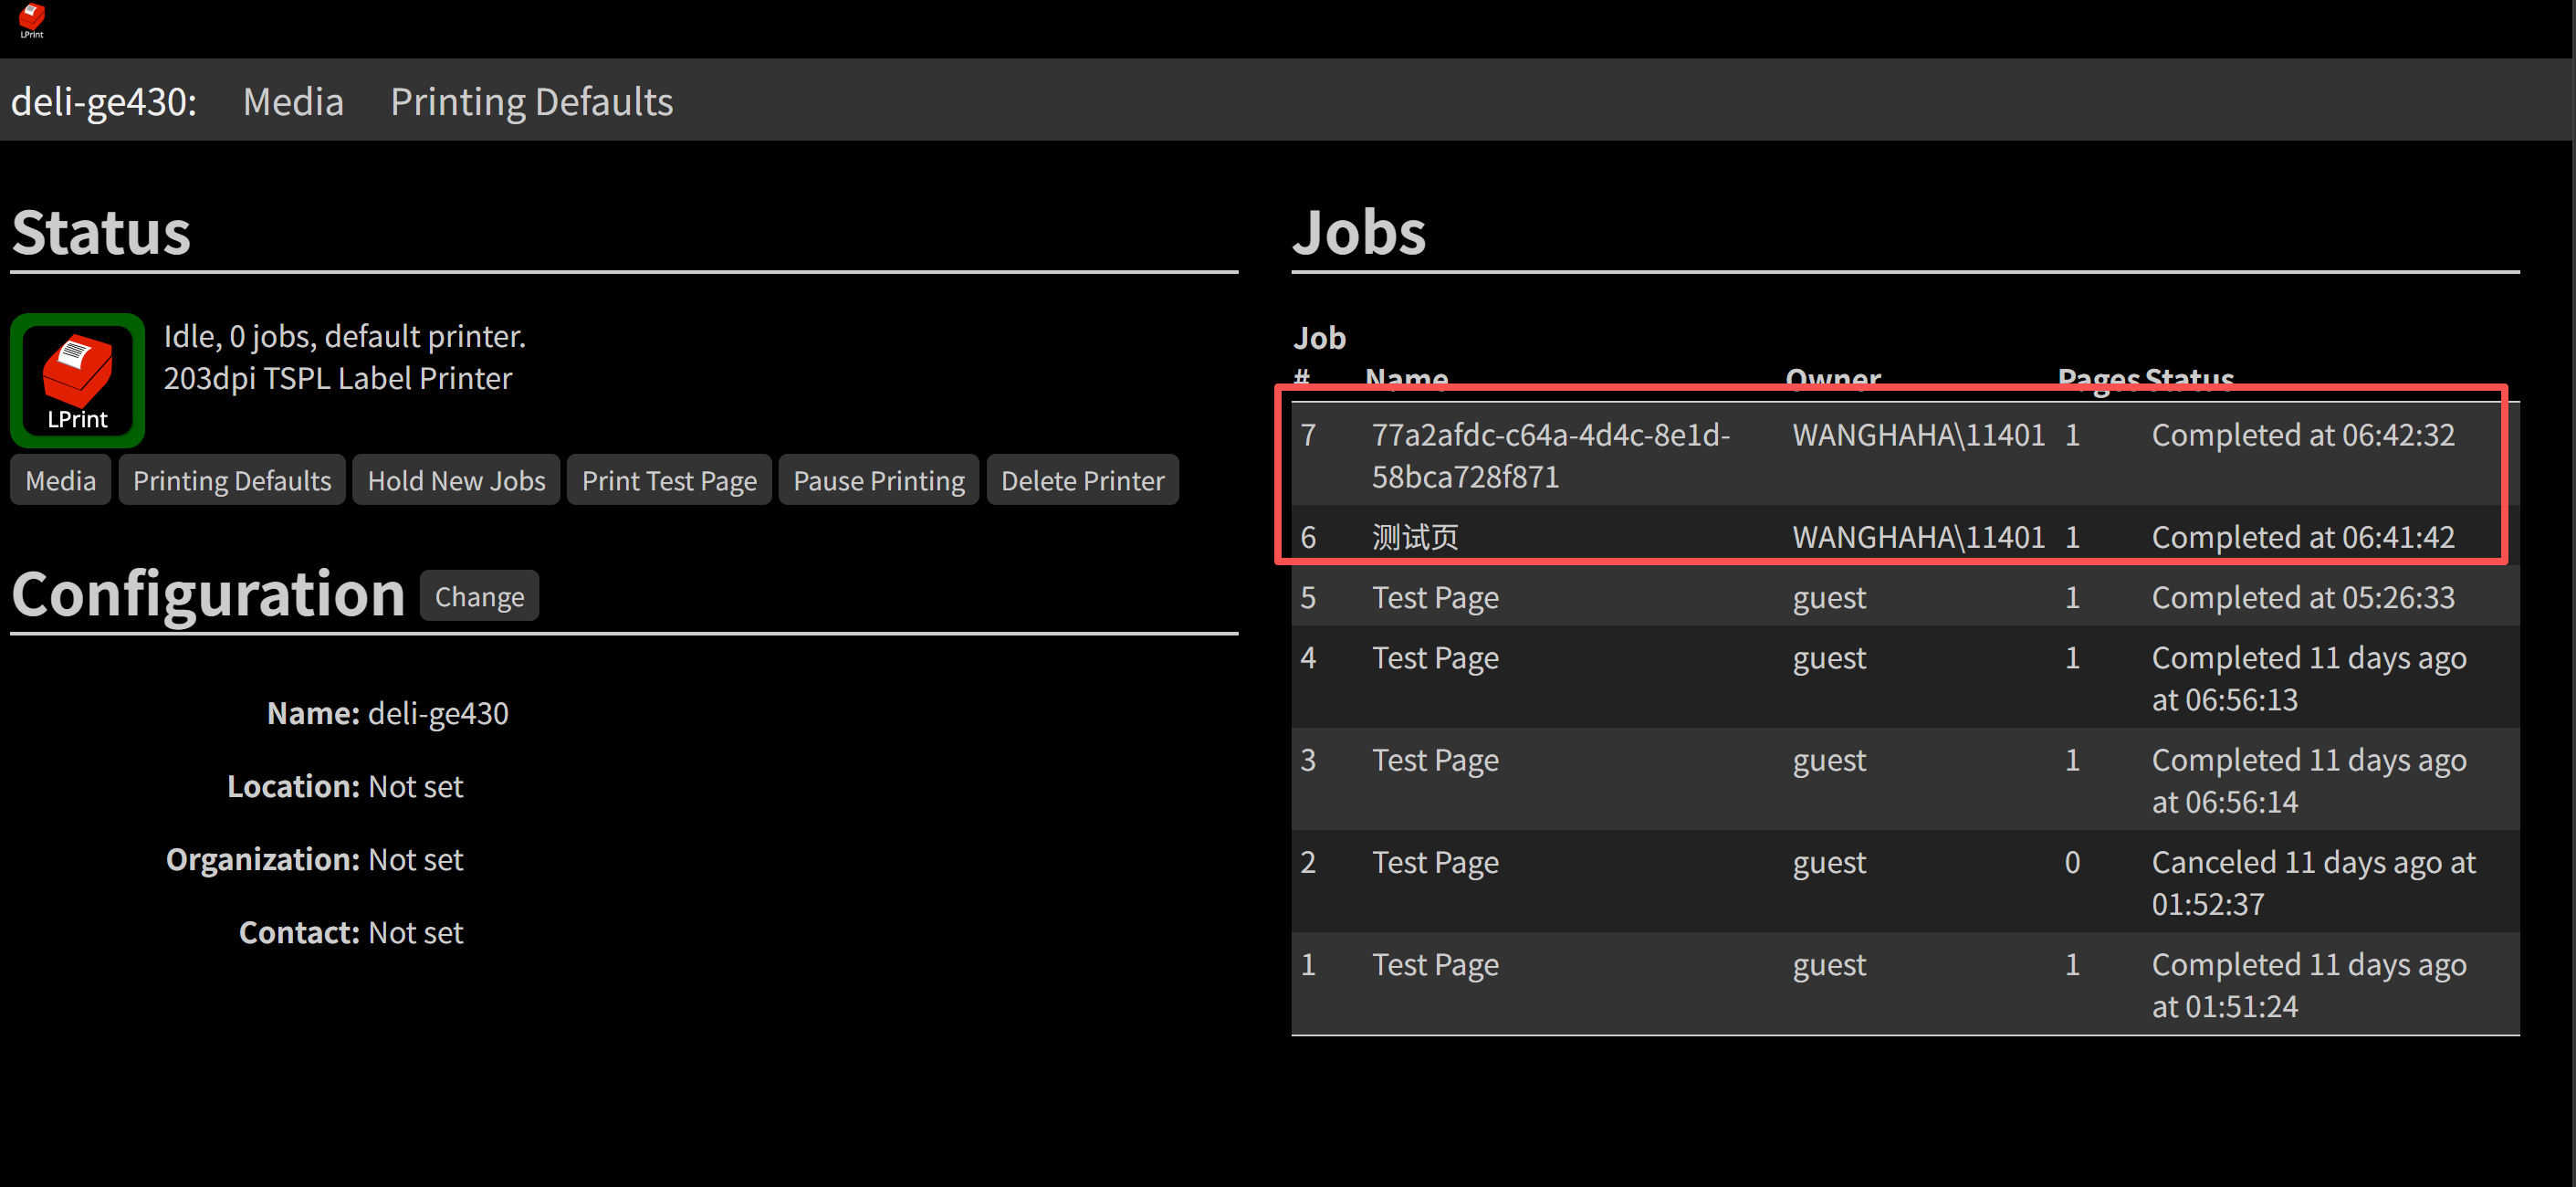The width and height of the screenshot is (2576, 1187).
Task: Click the large LPrint printer status icon
Action: (x=78, y=380)
